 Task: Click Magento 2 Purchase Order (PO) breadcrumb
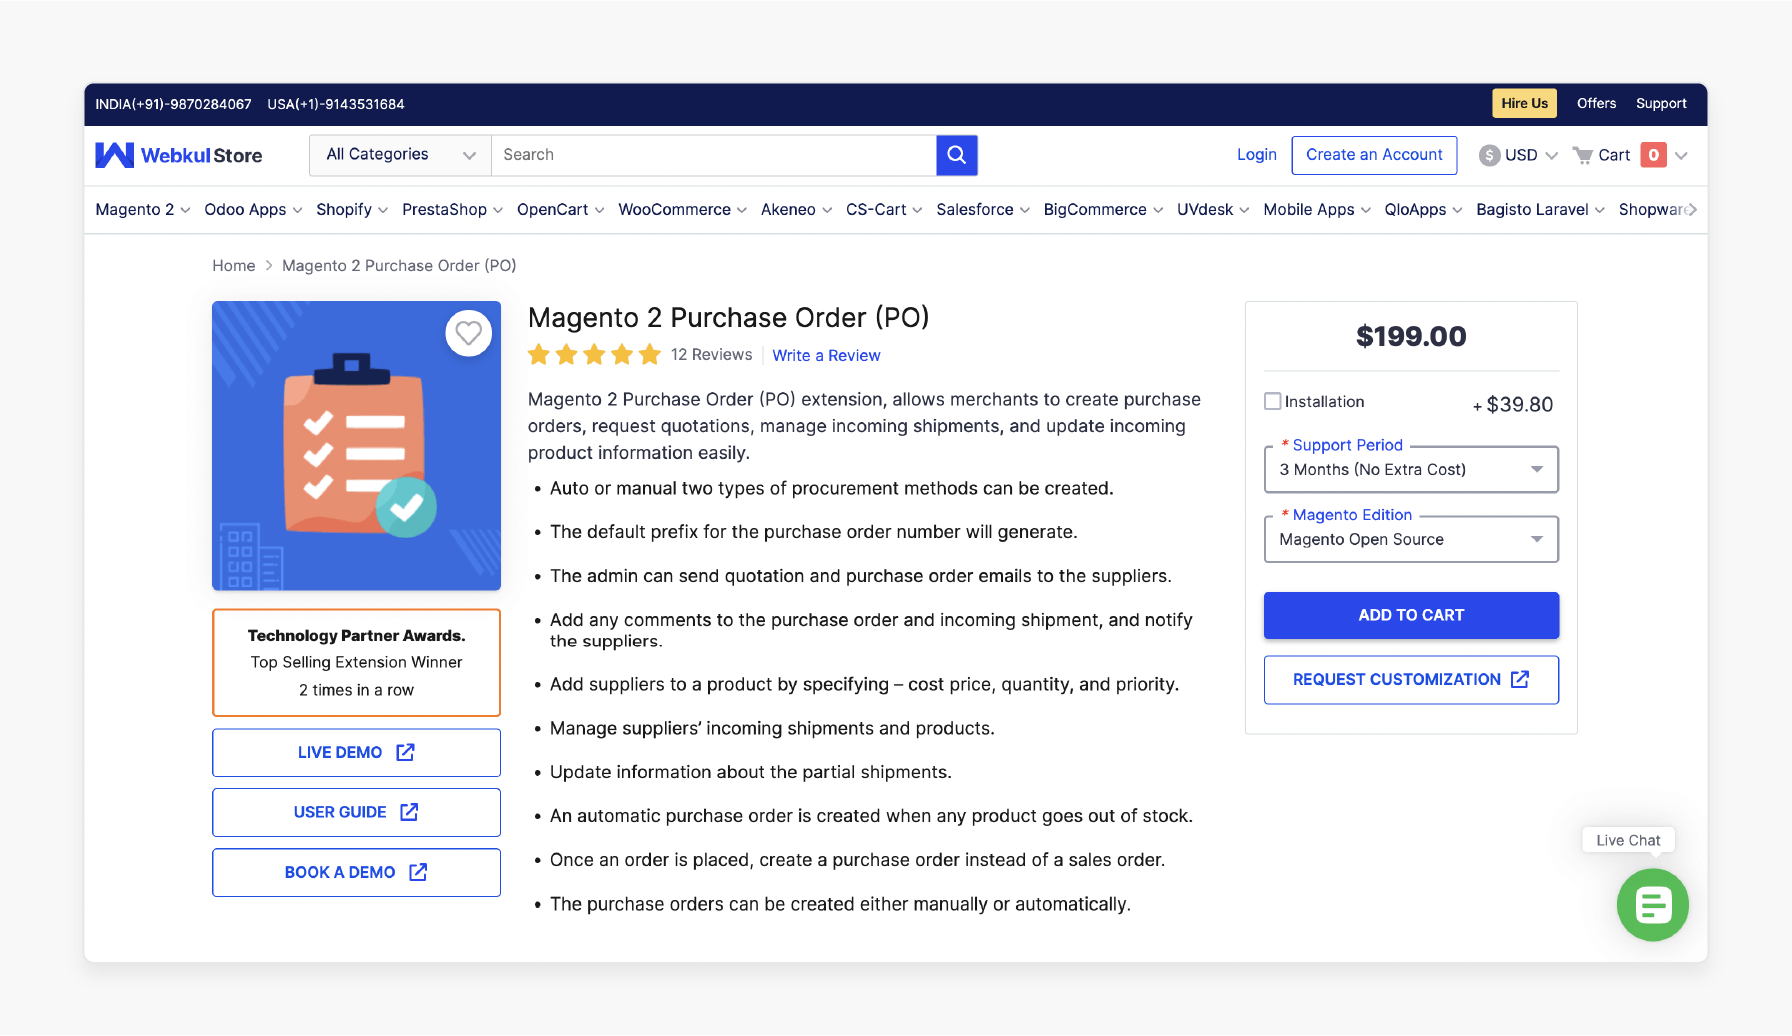pyautogui.click(x=399, y=266)
